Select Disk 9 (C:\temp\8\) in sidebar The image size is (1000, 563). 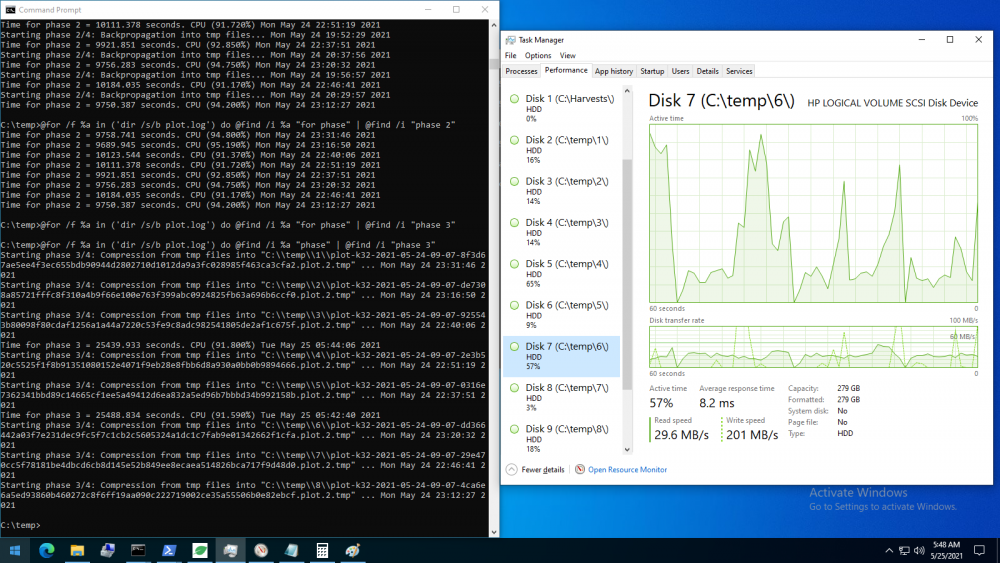coord(562,439)
